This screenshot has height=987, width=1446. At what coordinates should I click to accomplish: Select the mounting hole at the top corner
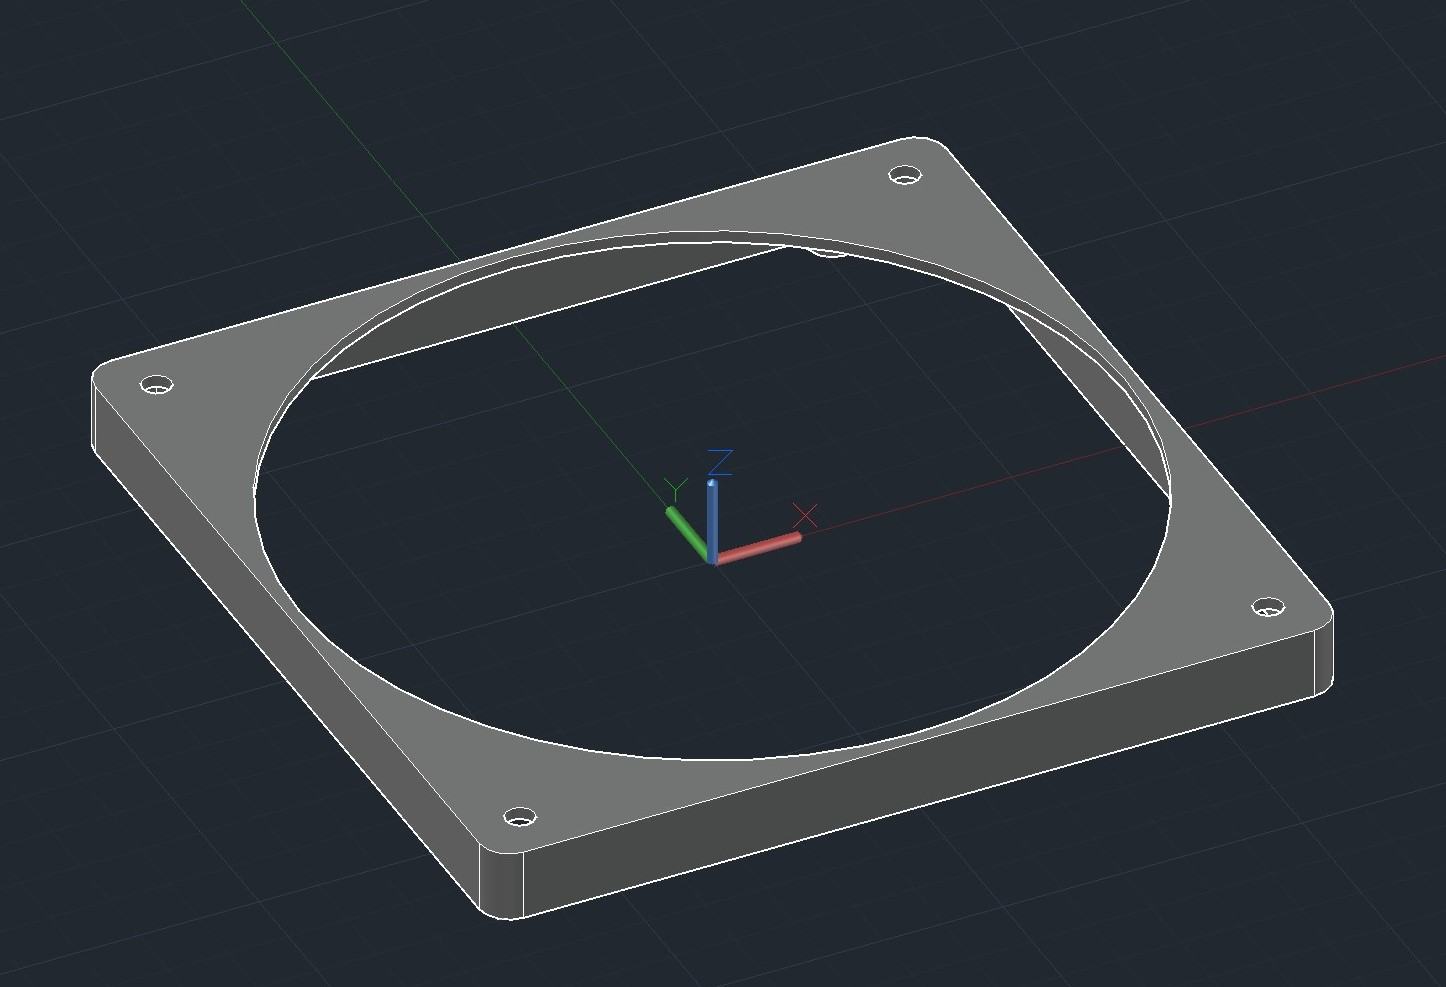pyautogui.click(x=905, y=176)
